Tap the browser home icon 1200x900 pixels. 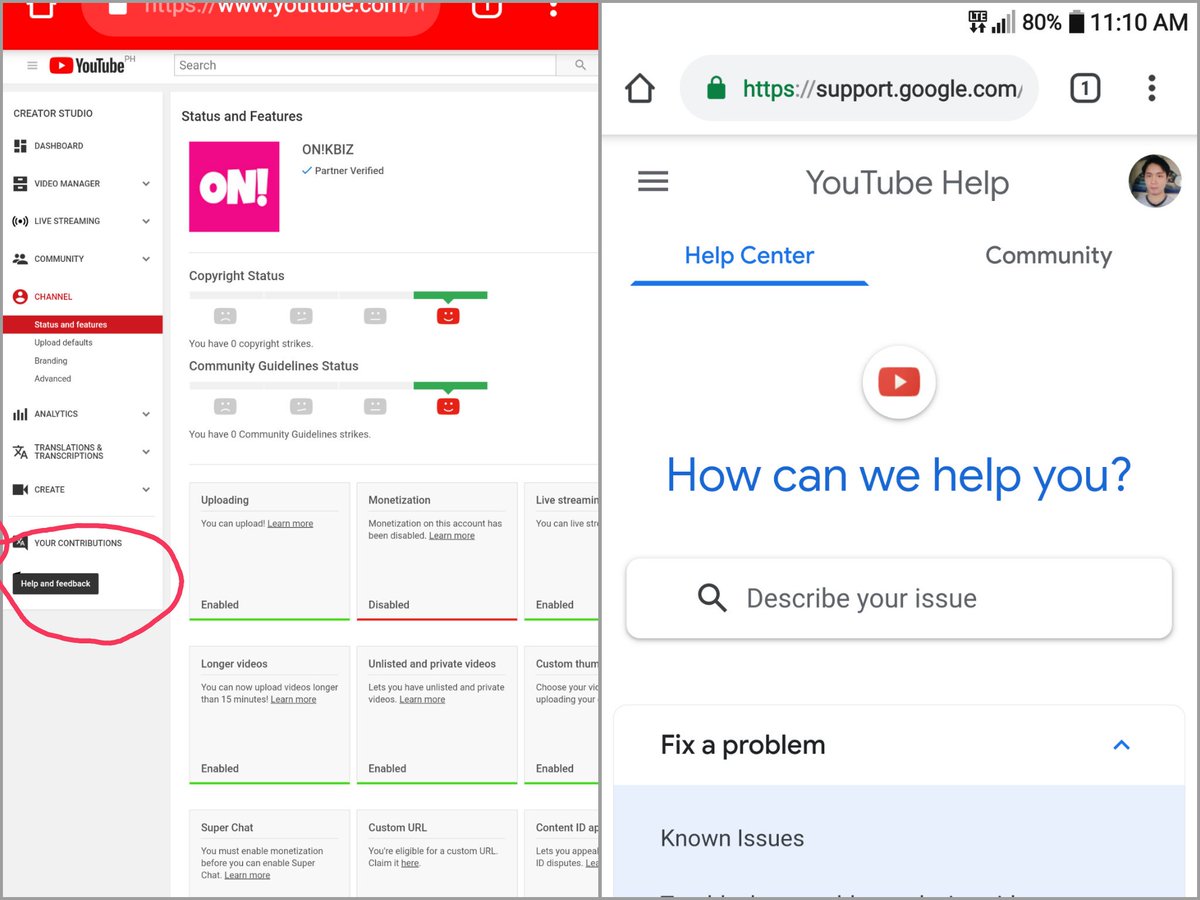(640, 89)
